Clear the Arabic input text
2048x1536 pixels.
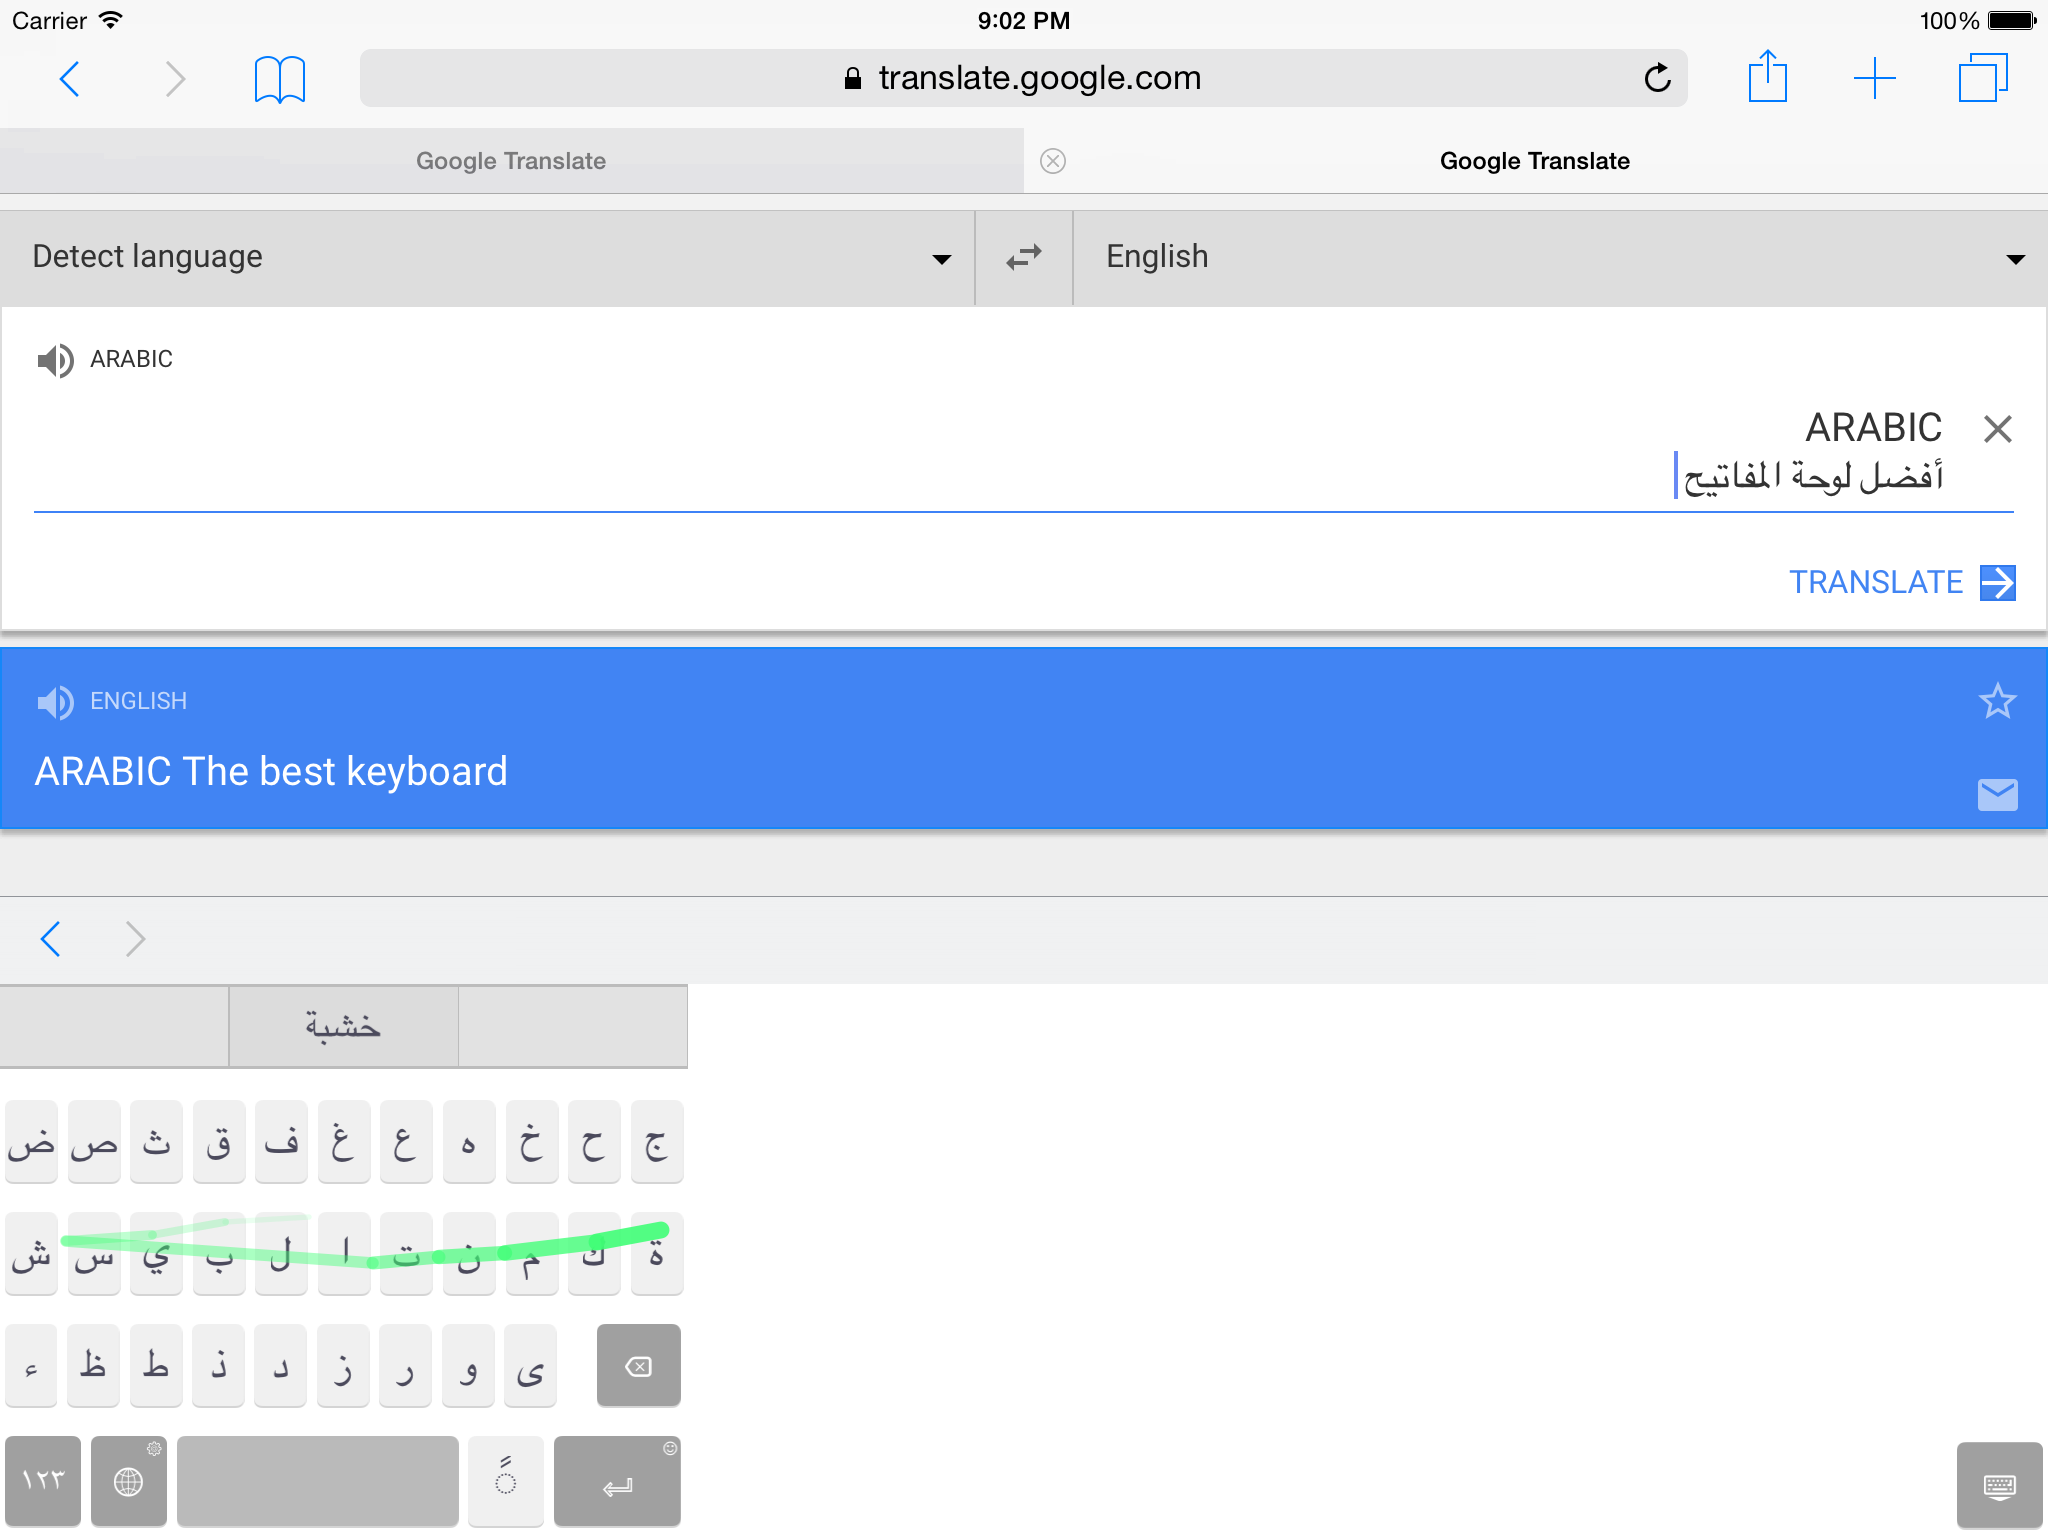[x=1997, y=429]
